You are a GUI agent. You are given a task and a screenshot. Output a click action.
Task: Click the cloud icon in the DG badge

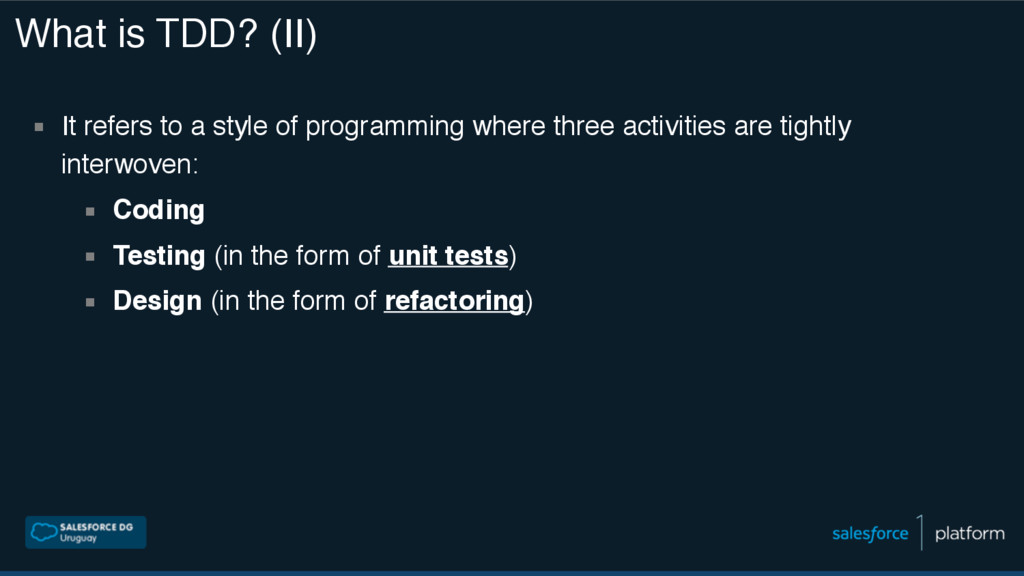click(44, 532)
